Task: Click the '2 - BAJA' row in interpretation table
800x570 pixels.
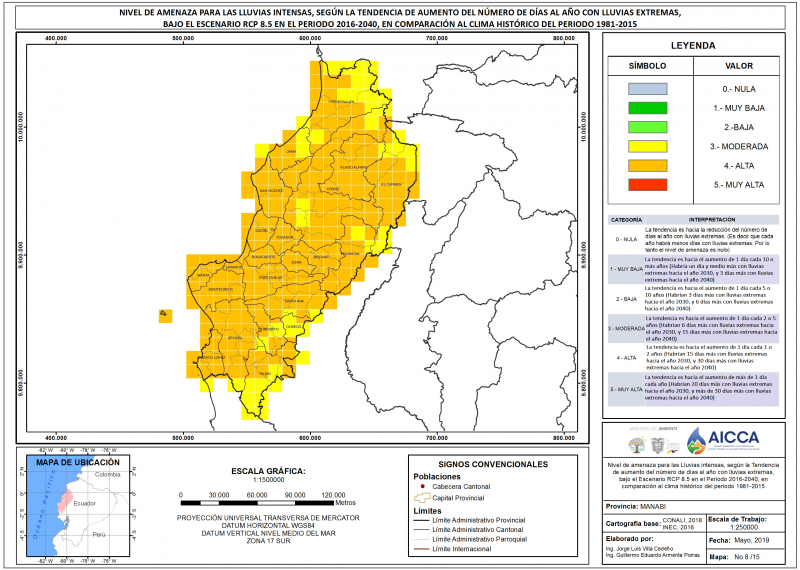Action: (693, 299)
